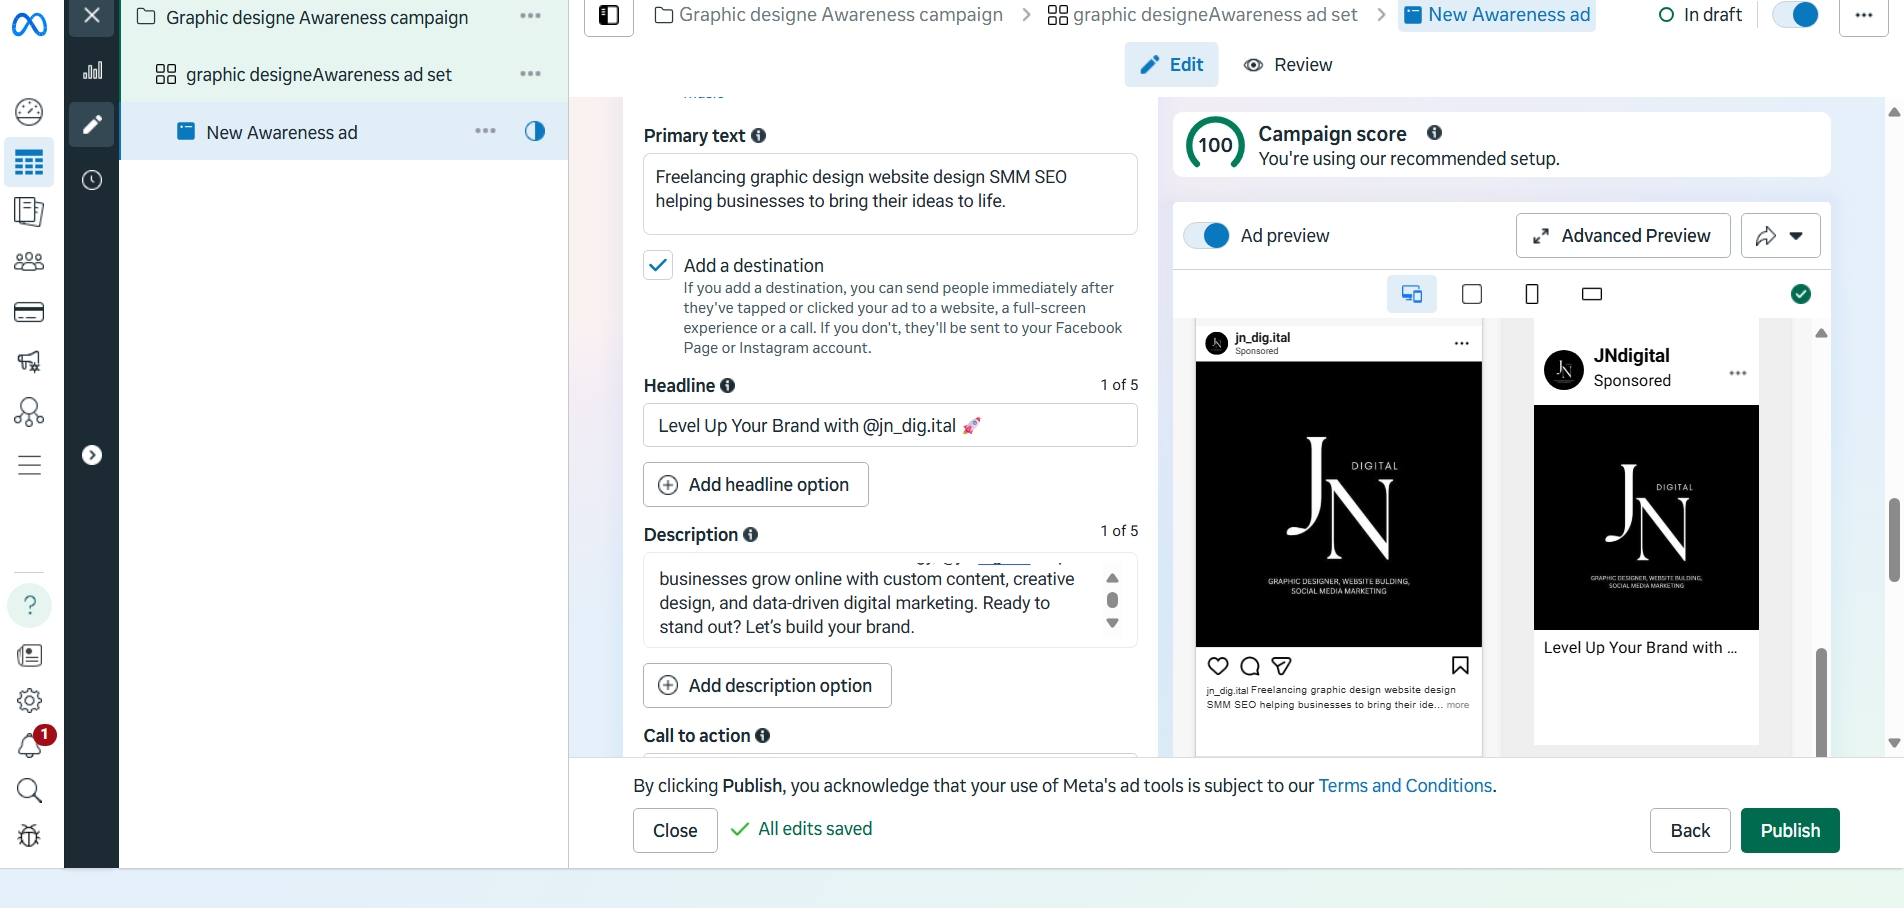Uncheck the Add a destination checkbox
Screen dimensions: 1904x908
(658, 266)
